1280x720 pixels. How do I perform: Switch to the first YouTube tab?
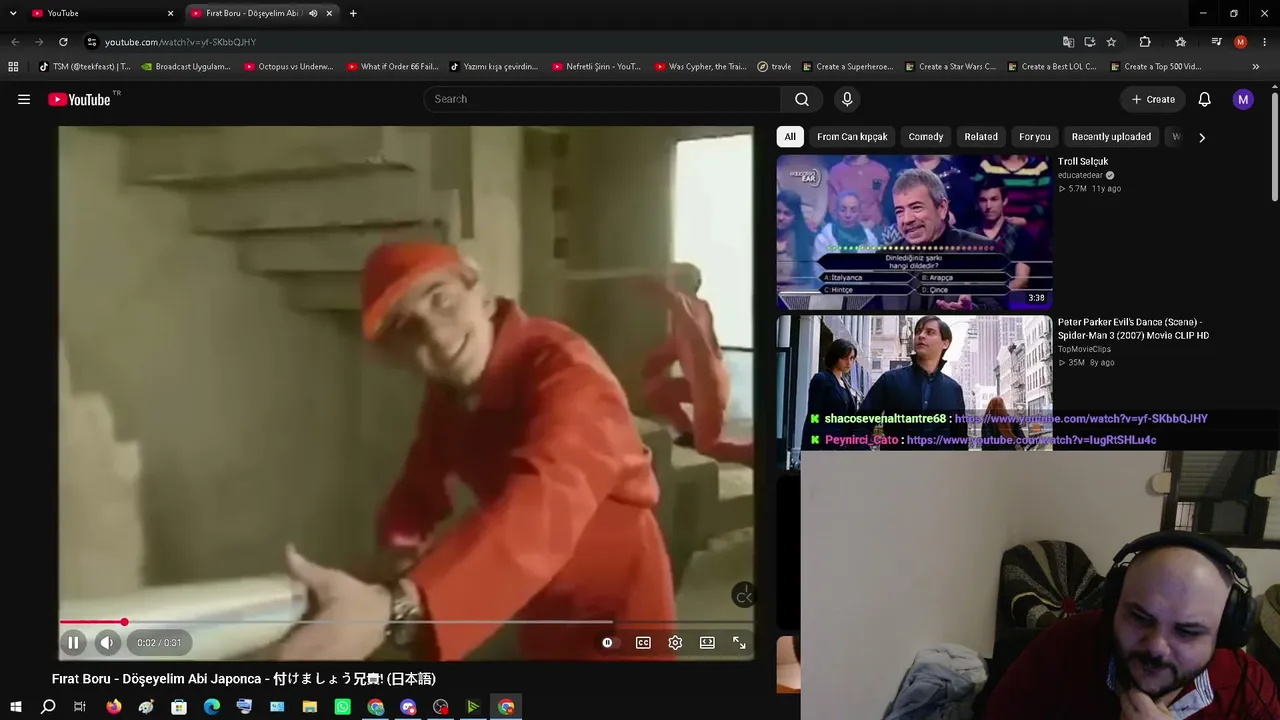click(102, 13)
